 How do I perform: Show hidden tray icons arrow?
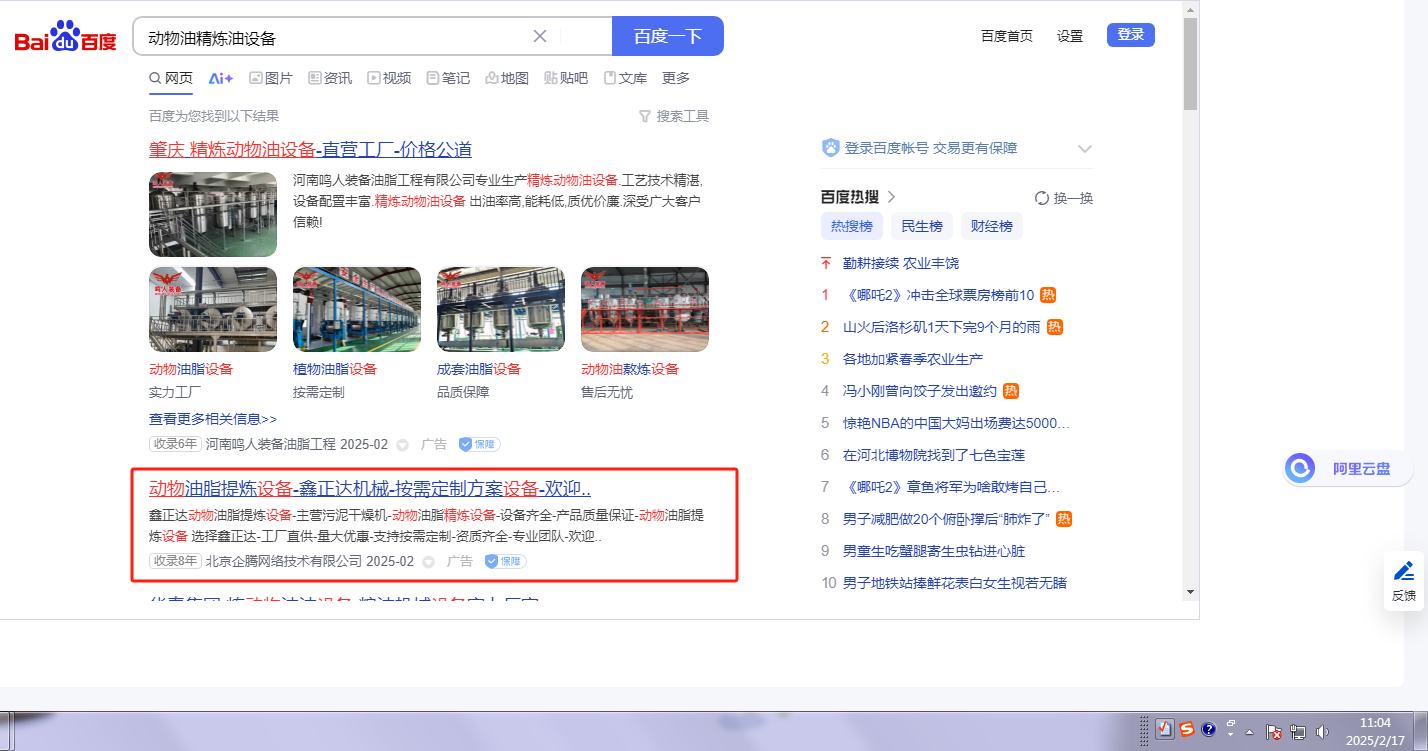point(1249,732)
